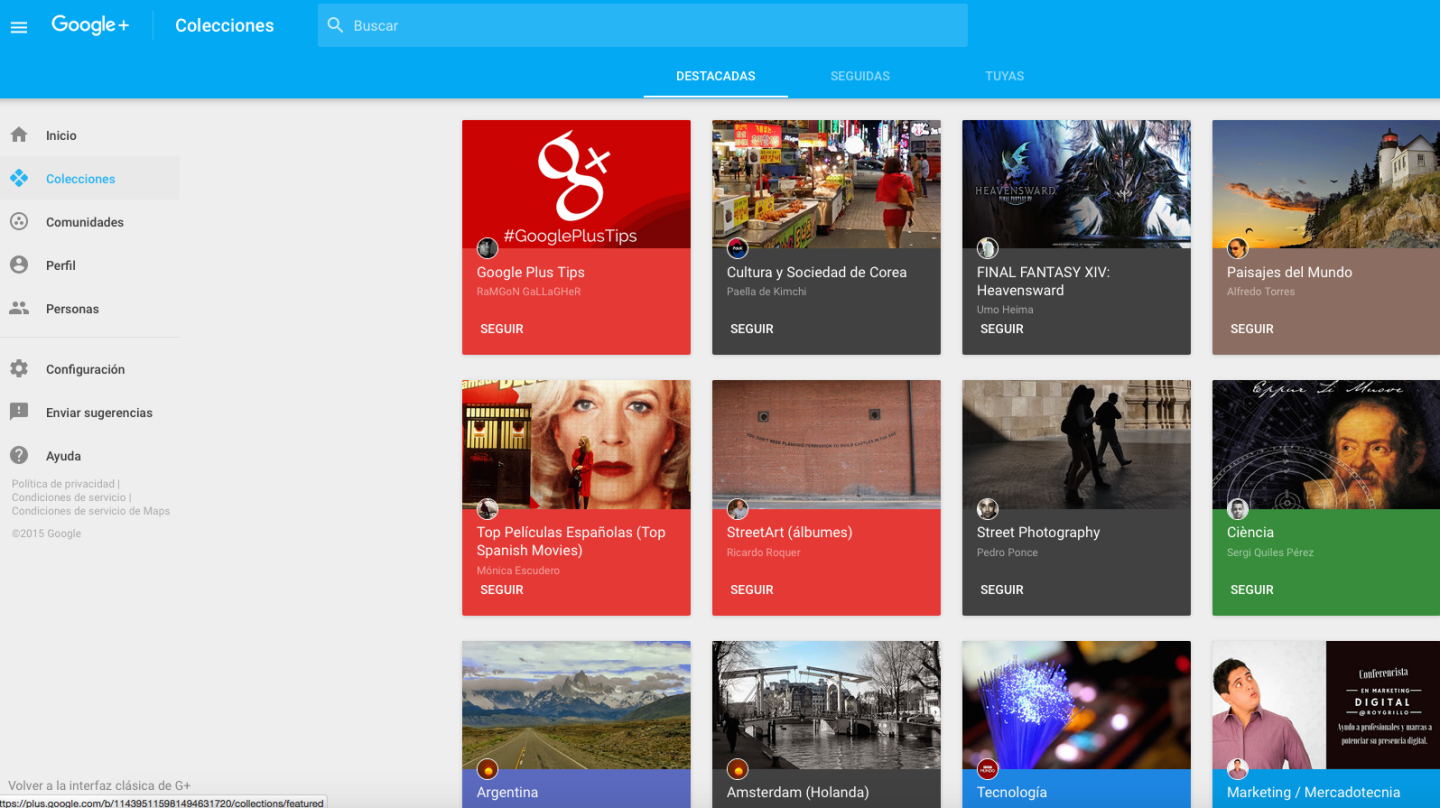
Task: Follow the Street Photography collection
Action: [x=1002, y=589]
